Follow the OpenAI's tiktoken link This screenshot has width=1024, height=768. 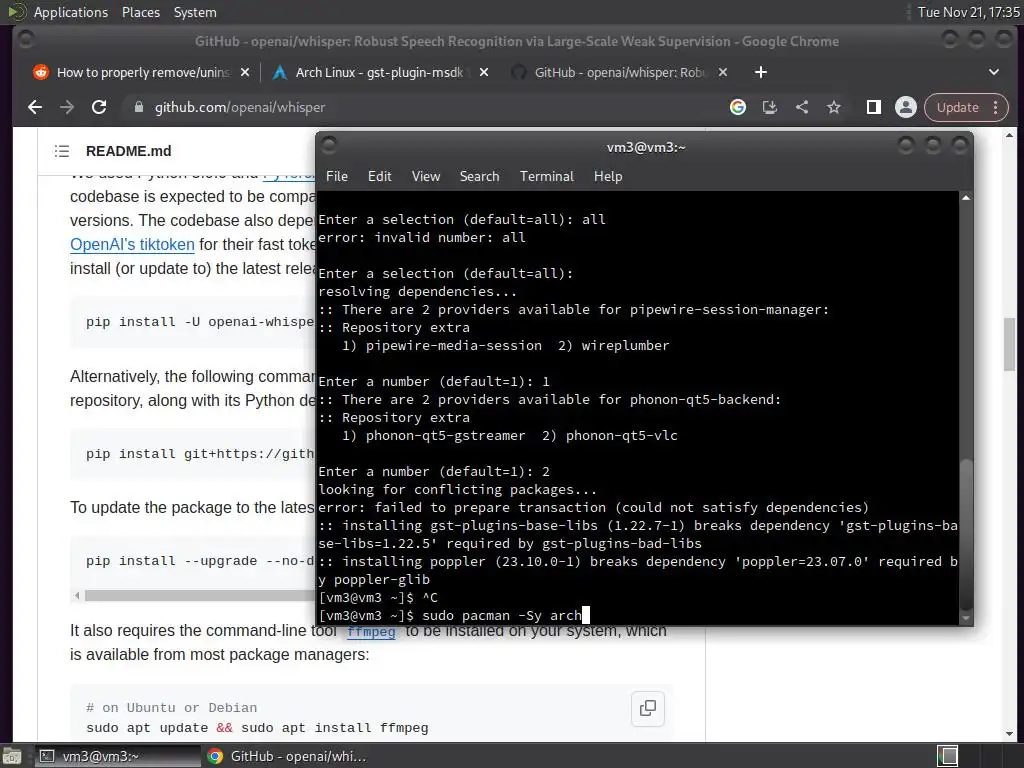(x=133, y=244)
